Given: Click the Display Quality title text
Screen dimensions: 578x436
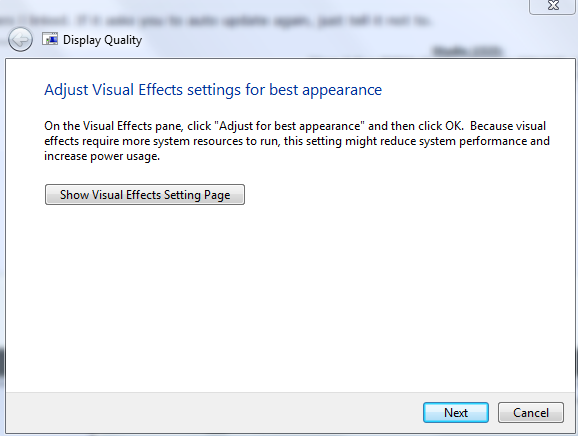Looking at the screenshot, I should click(x=102, y=40).
